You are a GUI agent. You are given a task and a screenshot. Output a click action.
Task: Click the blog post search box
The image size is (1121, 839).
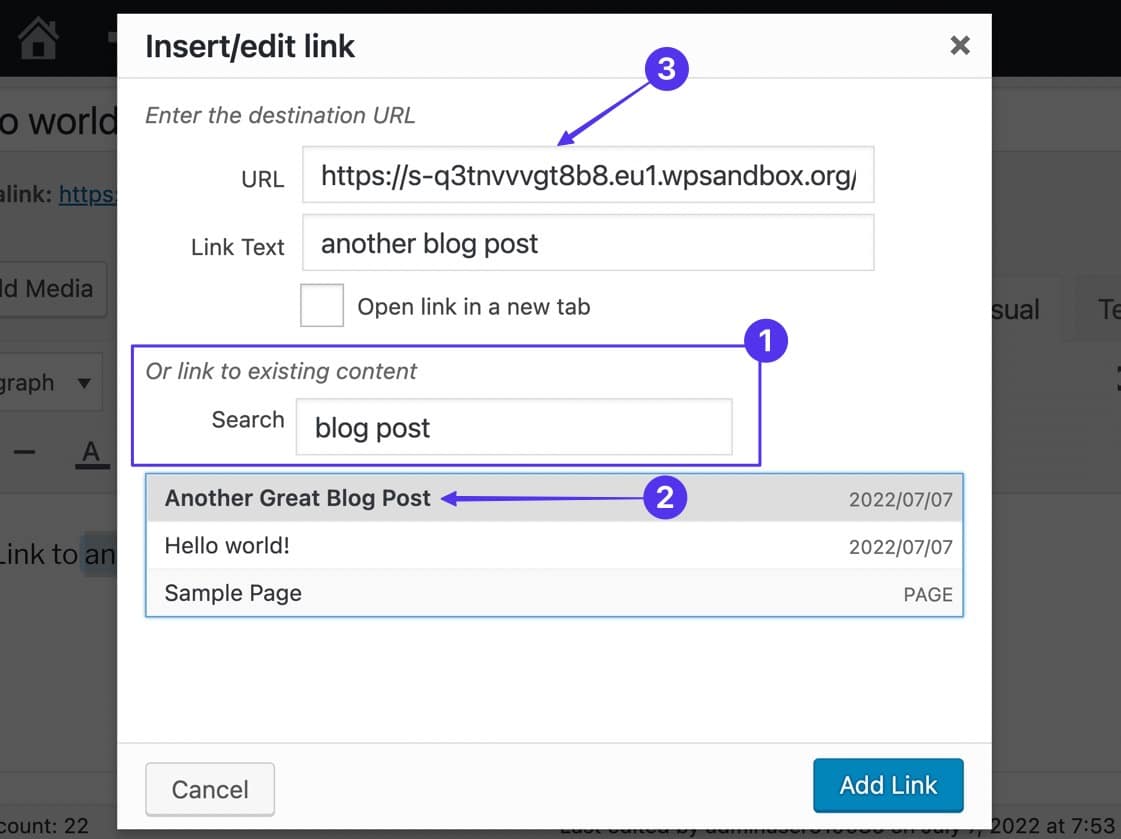point(513,427)
